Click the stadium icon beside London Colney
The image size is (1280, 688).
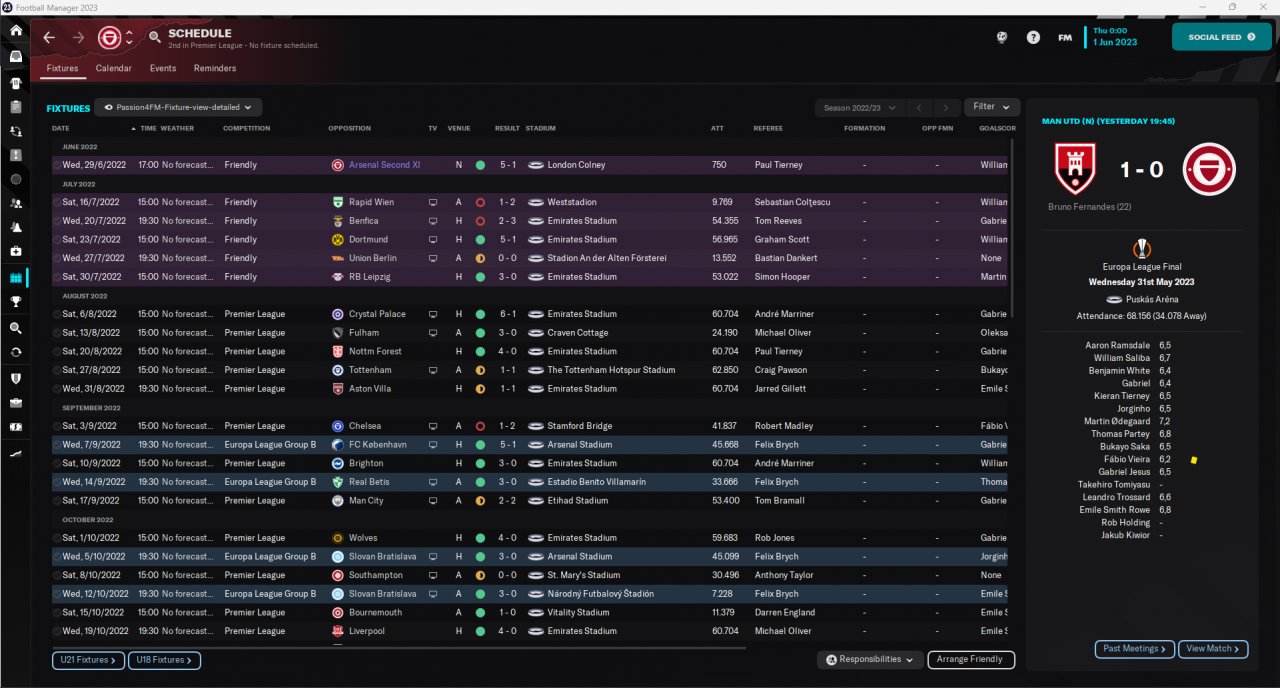coord(536,165)
